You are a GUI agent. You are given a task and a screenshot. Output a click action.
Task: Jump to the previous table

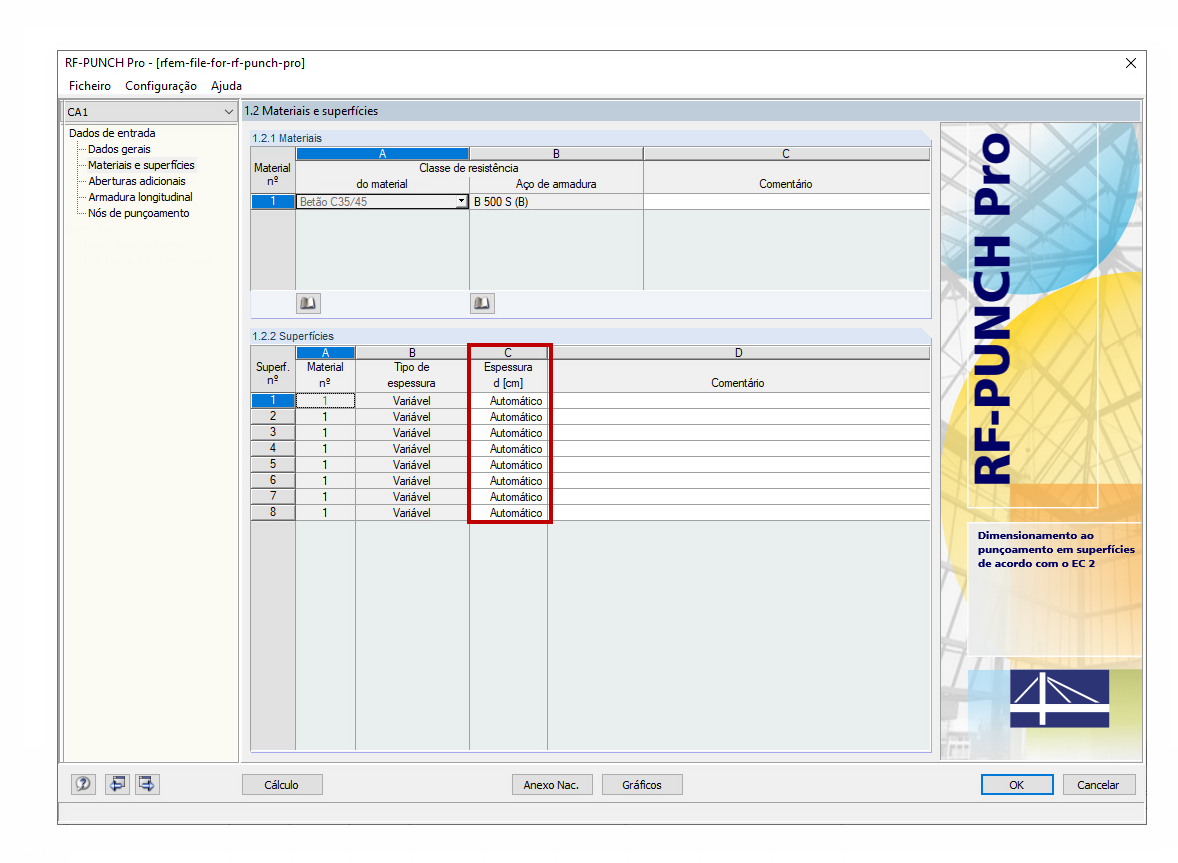coord(117,784)
